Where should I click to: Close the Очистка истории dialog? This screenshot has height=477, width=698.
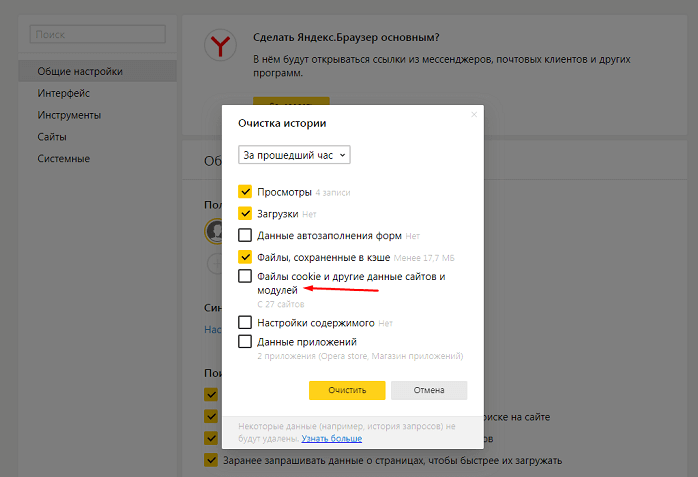474,115
